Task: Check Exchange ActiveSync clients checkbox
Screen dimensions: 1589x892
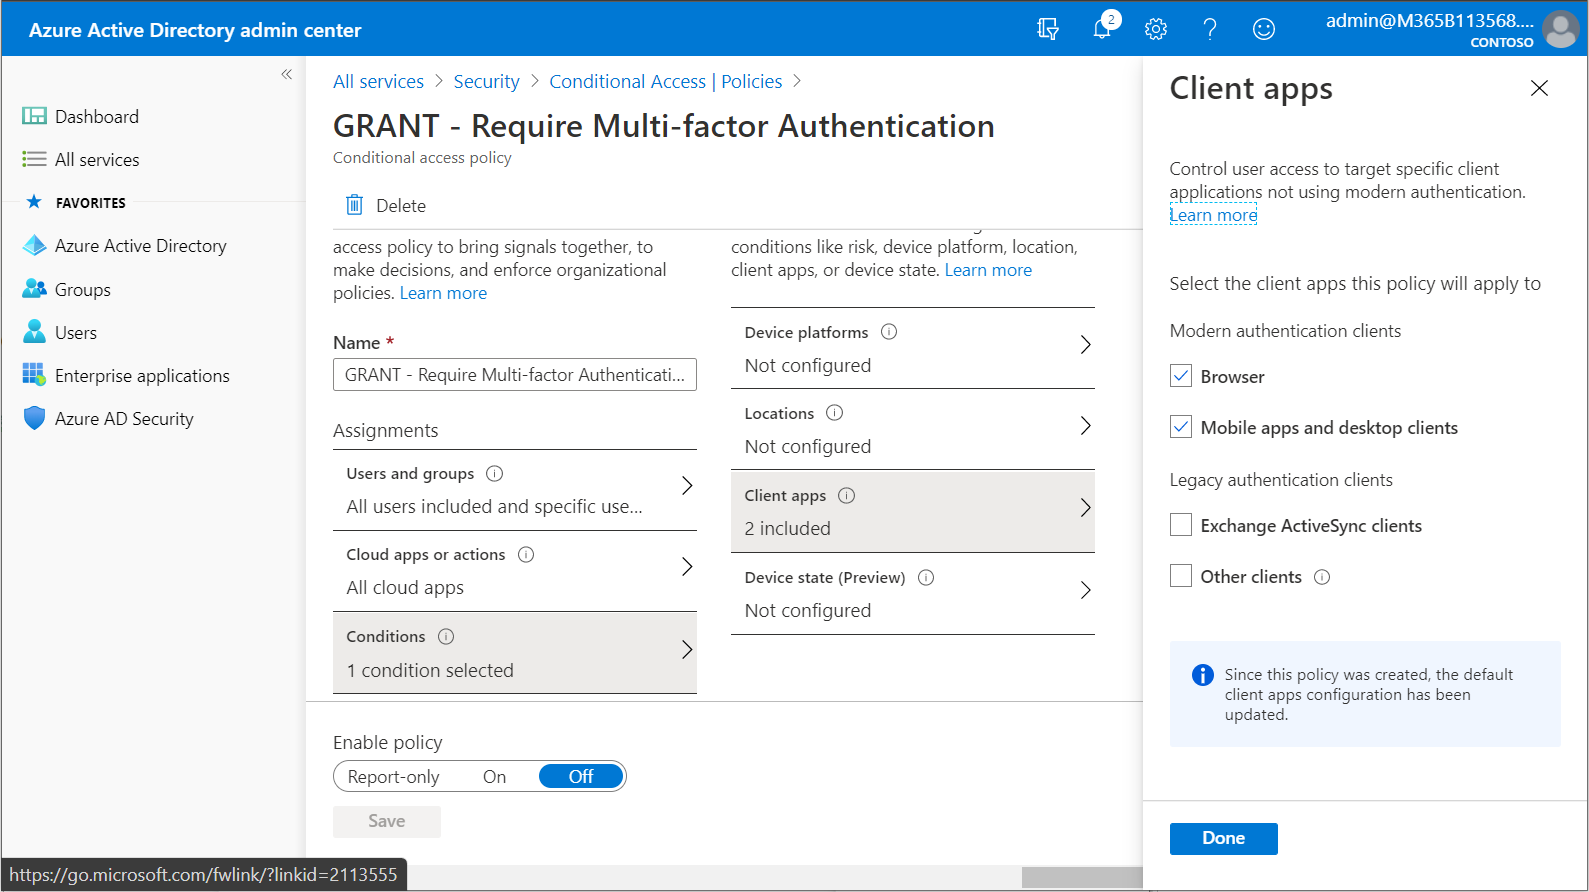Action: click(x=1181, y=525)
